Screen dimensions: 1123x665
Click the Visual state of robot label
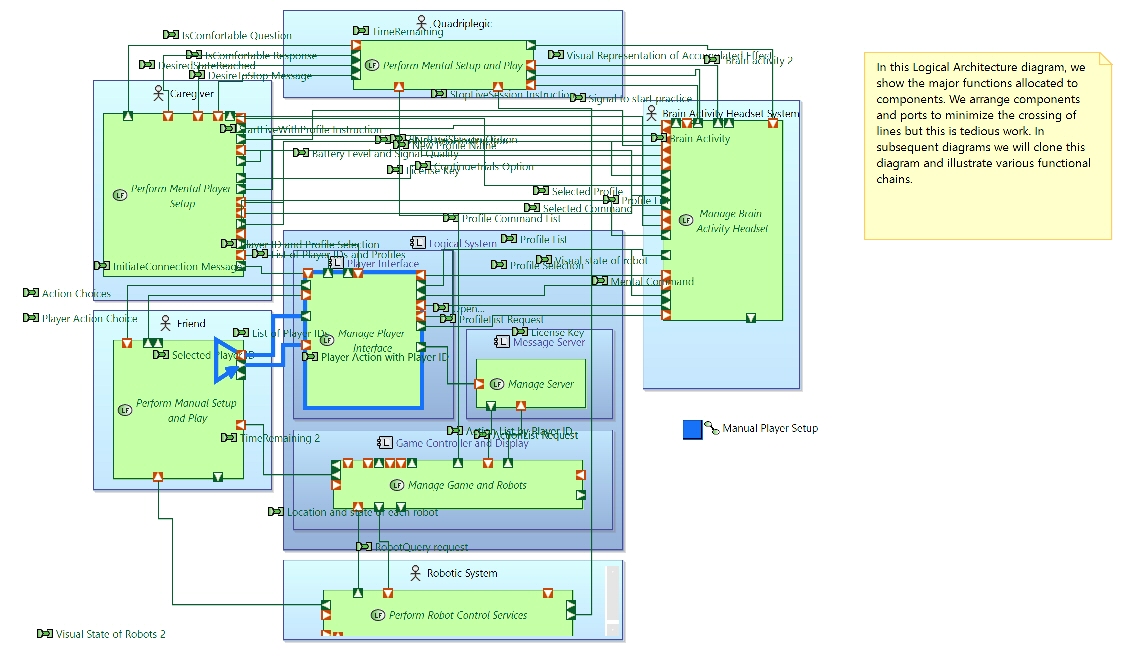tap(600, 261)
